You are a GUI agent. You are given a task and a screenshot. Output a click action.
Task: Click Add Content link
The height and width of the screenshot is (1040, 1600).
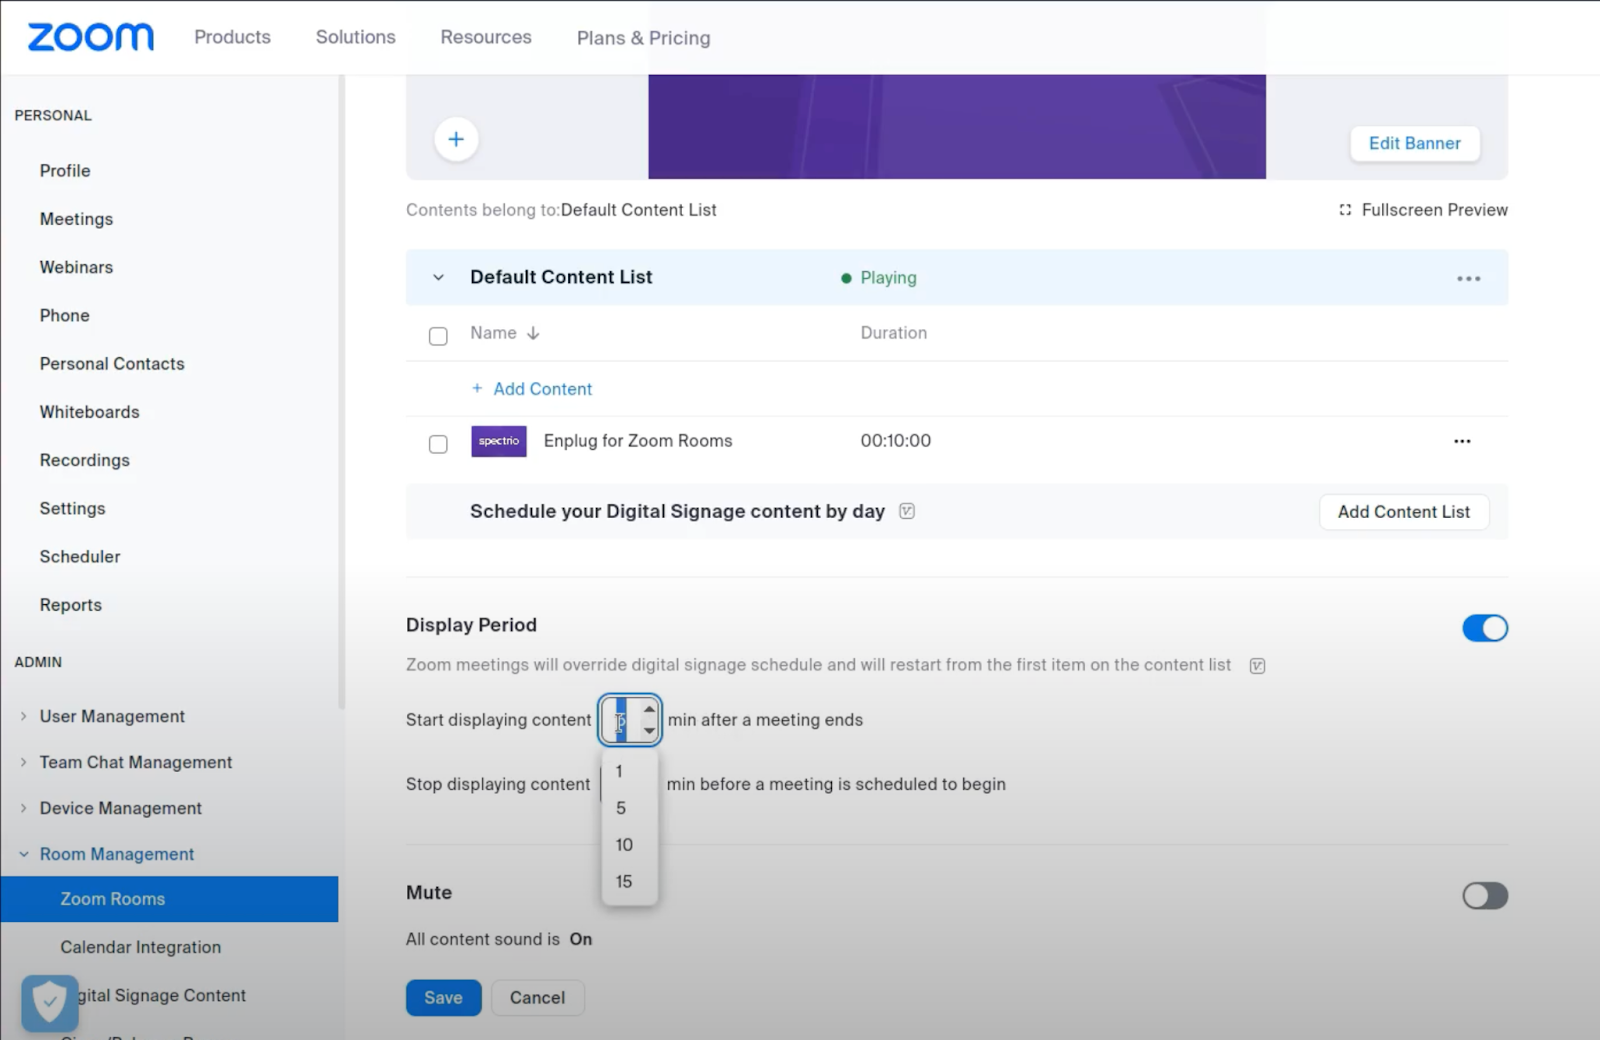(x=532, y=389)
